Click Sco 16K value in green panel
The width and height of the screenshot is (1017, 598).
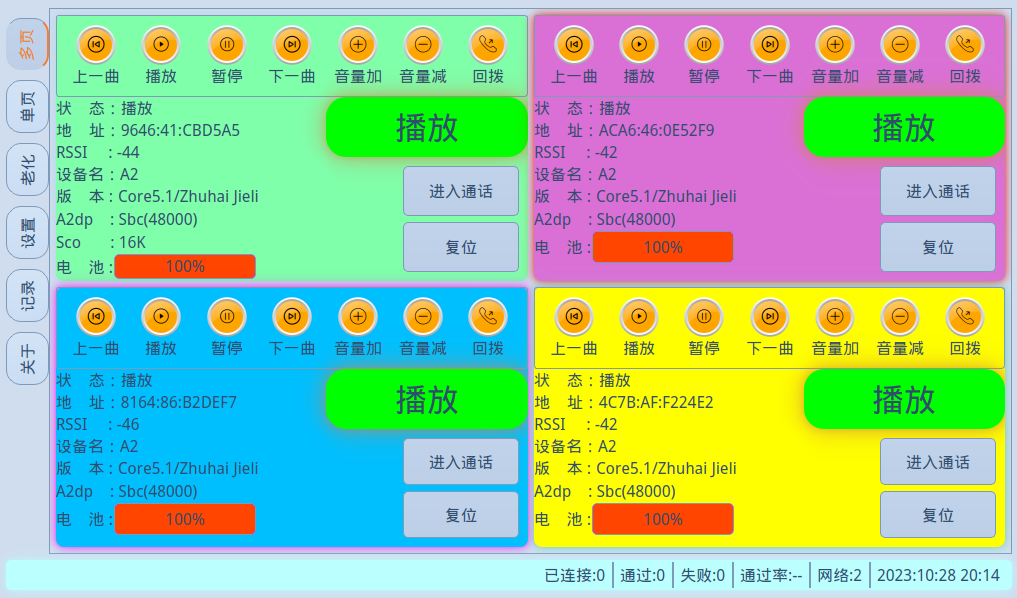[132, 243]
